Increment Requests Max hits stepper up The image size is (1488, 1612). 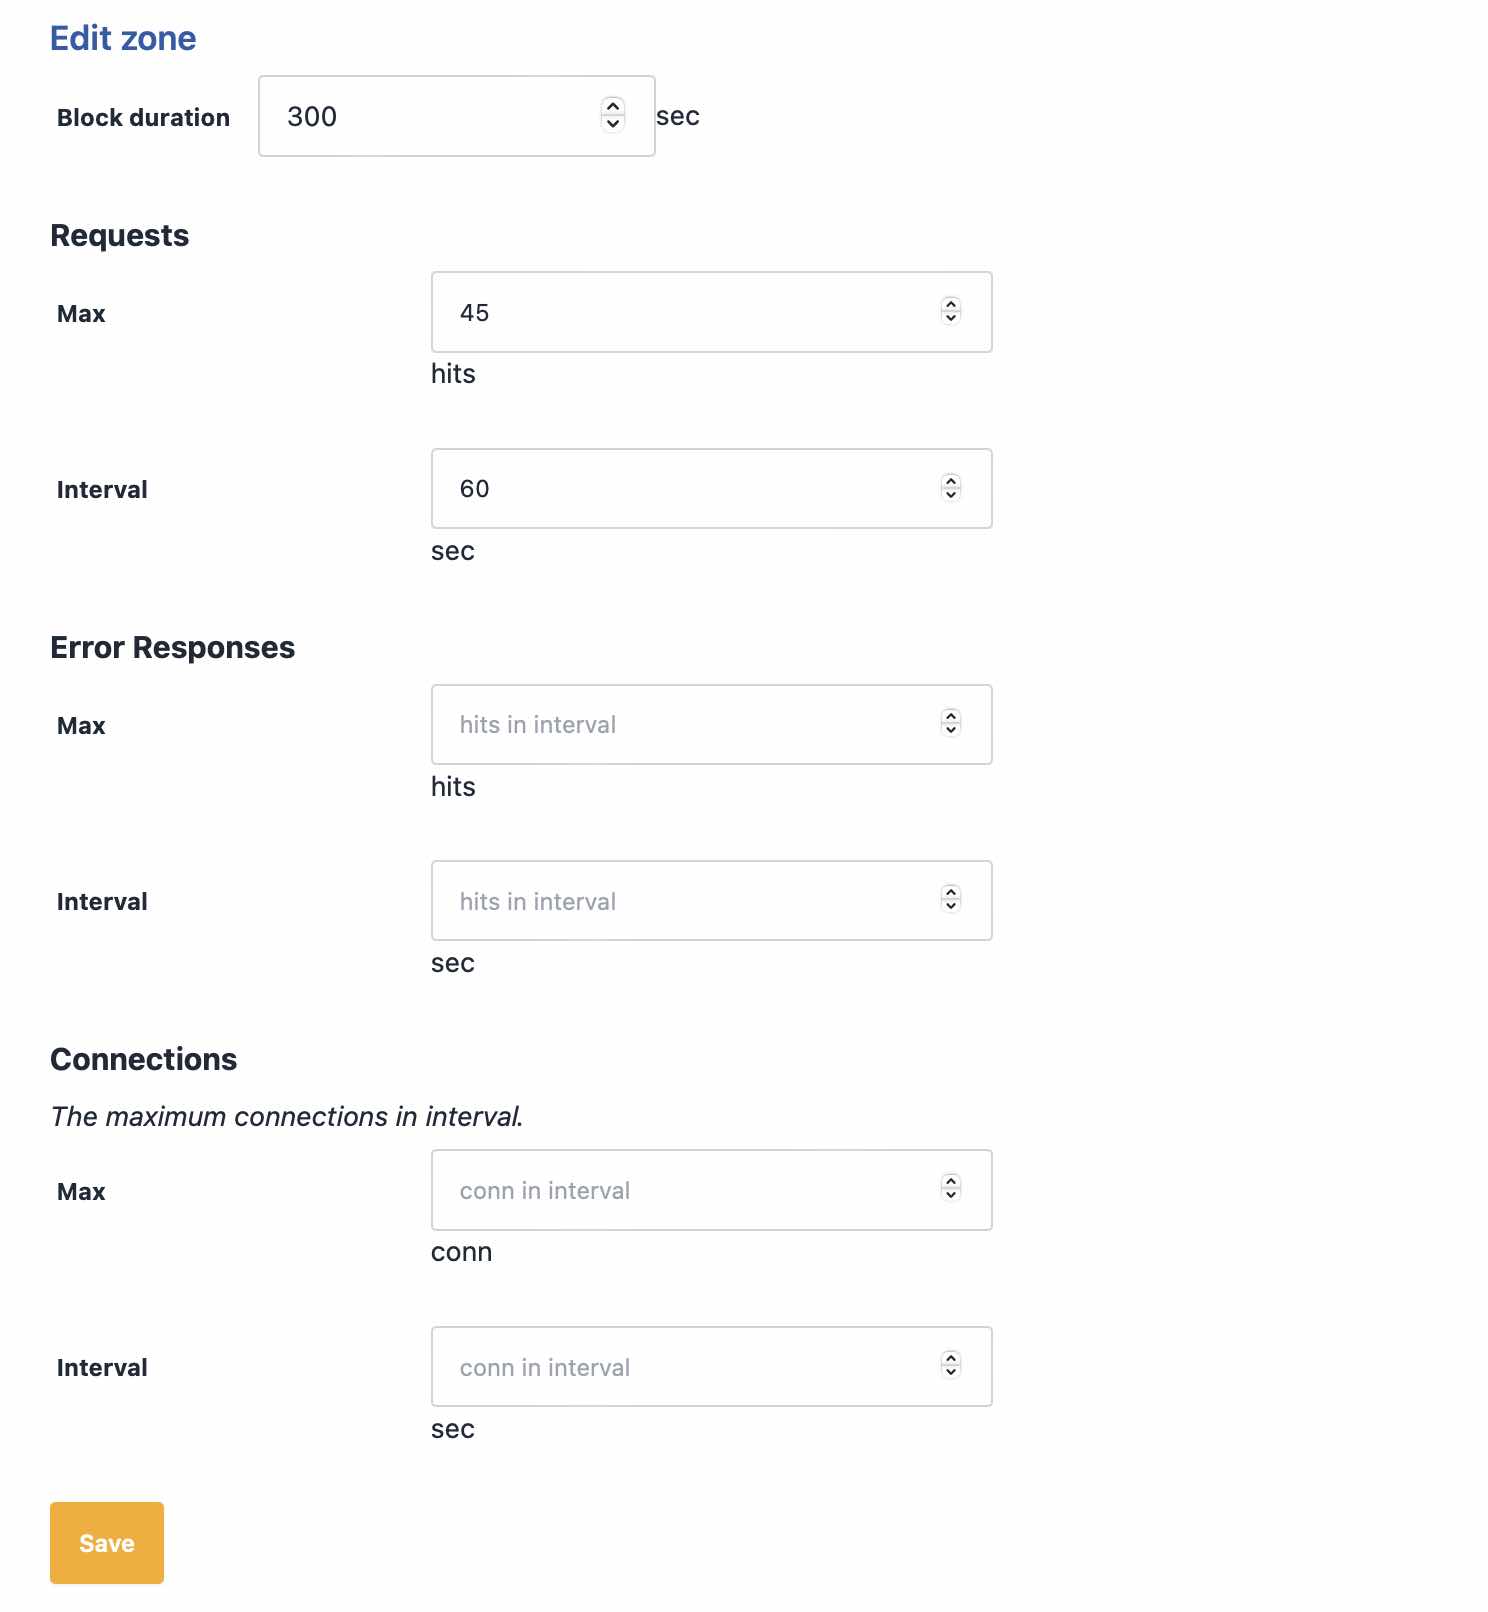pyautogui.click(x=951, y=304)
